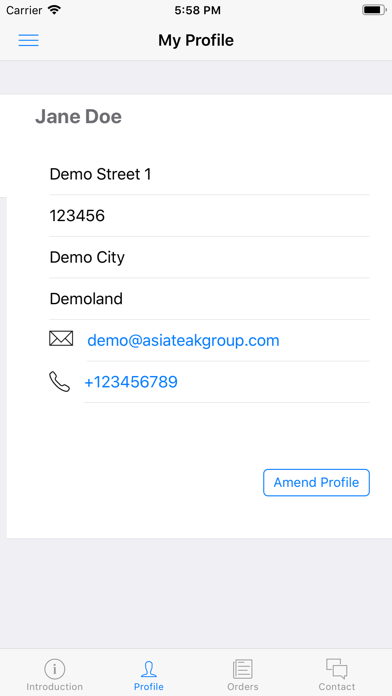Open the hamburger menu
The image size is (392, 696).
tap(28, 40)
